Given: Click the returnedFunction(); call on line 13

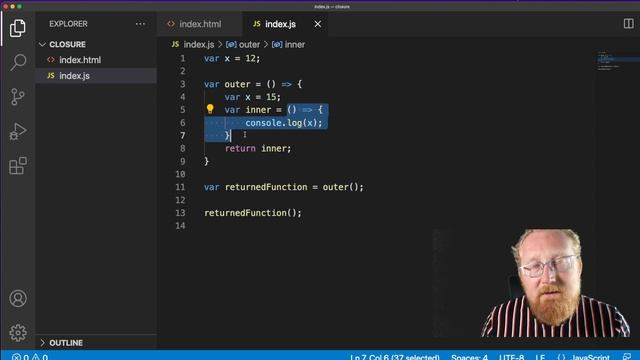Looking at the screenshot, I should [x=253, y=213].
